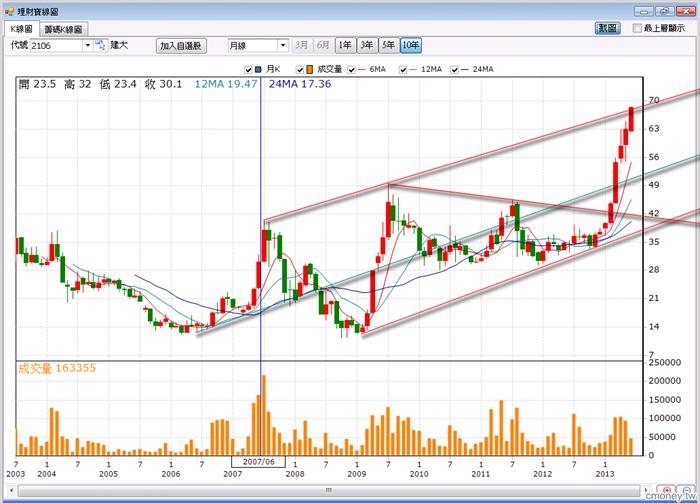
Task: Click the horizontal chart scrollbar thumb
Action: click(329, 491)
